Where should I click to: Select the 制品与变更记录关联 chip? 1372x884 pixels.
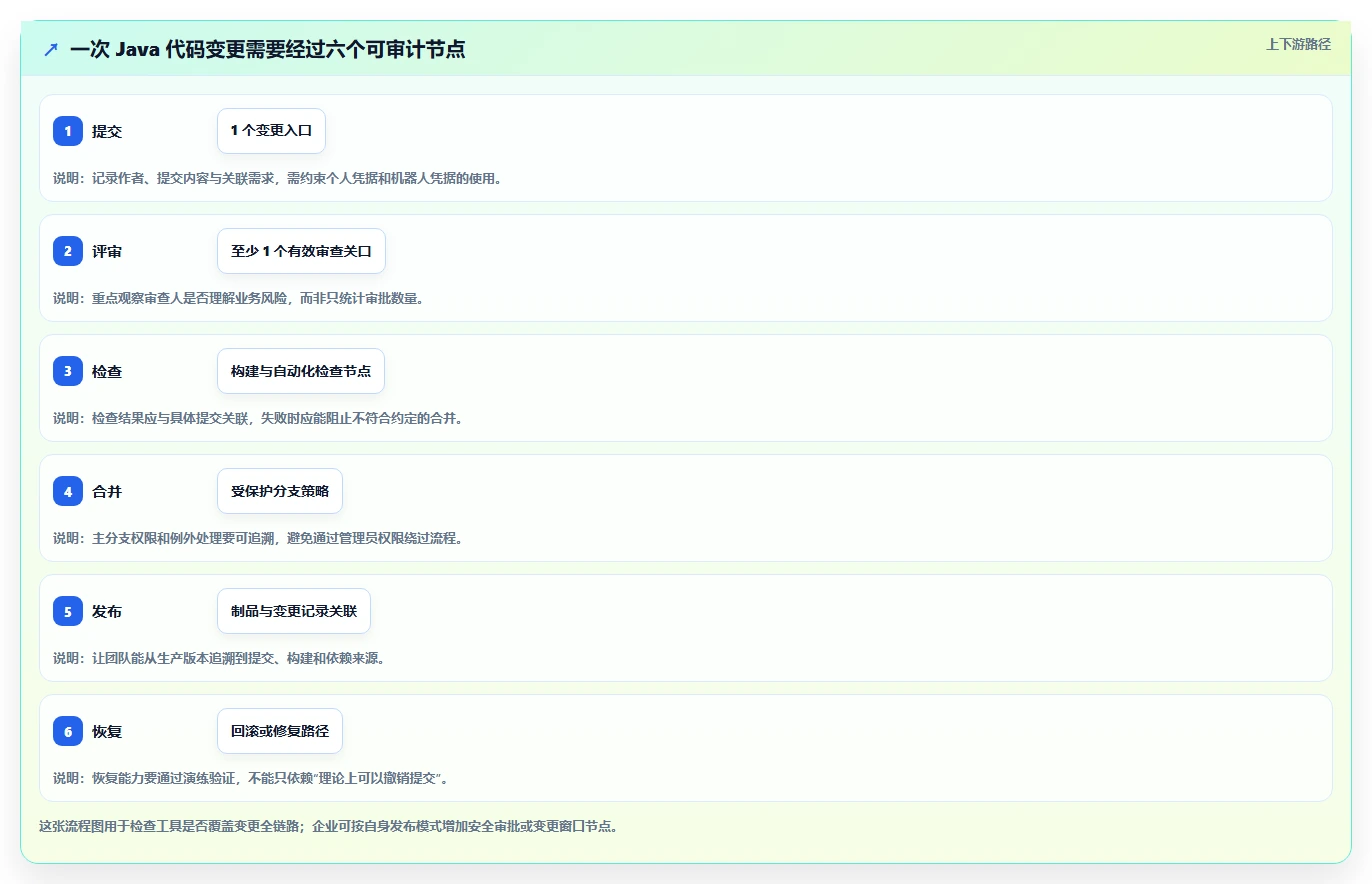pos(294,611)
